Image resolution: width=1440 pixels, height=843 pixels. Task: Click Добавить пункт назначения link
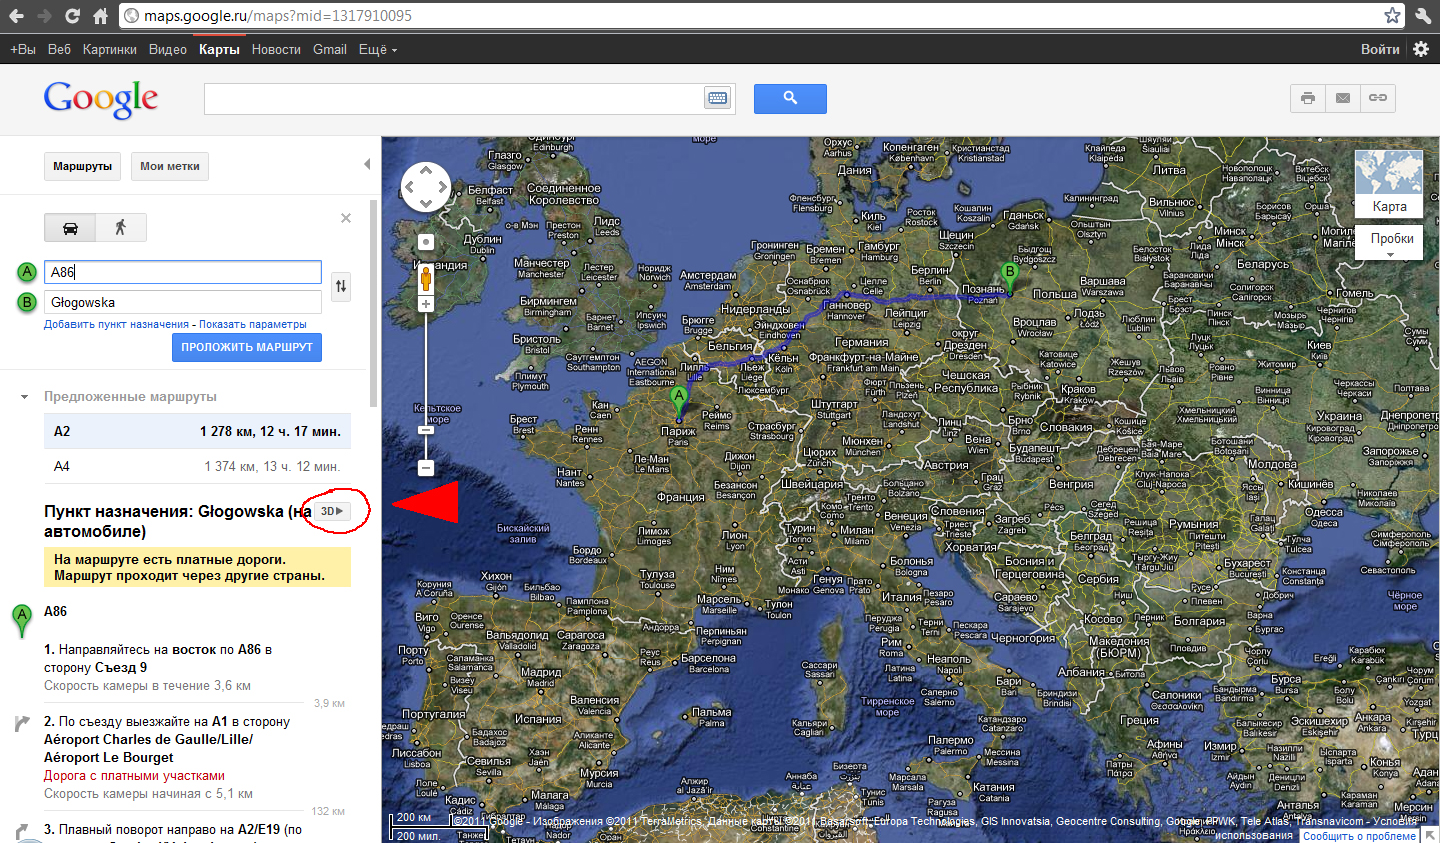click(x=116, y=324)
